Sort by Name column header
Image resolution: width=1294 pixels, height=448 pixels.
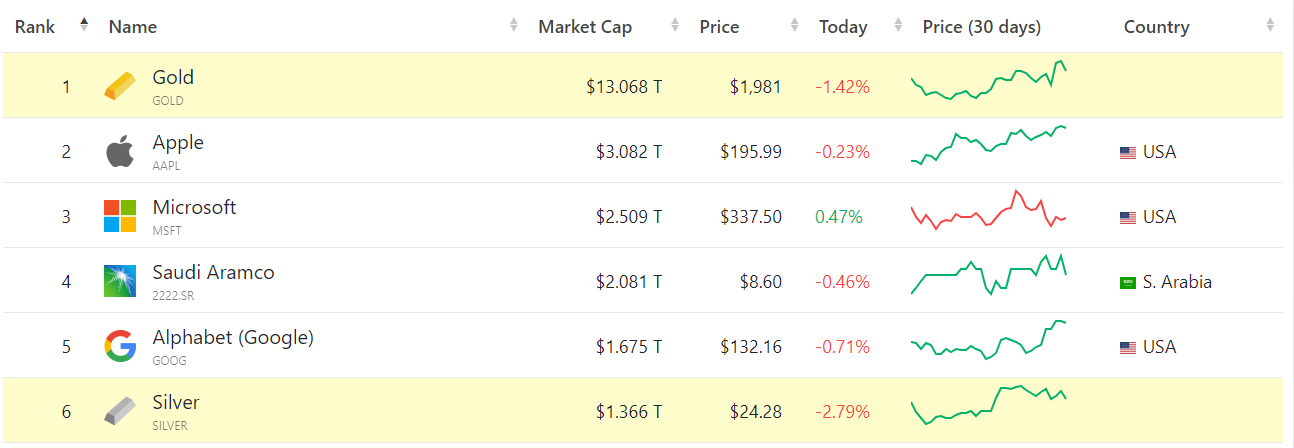133,27
